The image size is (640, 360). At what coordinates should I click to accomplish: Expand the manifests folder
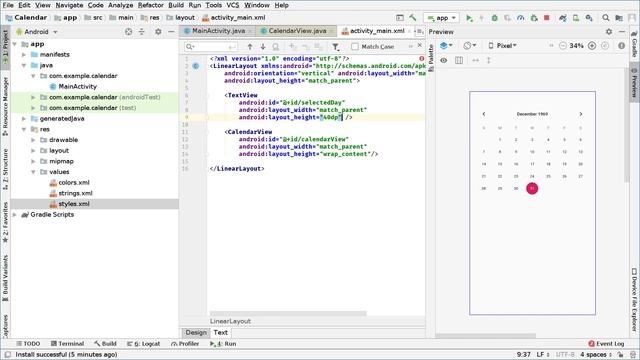(x=24, y=54)
